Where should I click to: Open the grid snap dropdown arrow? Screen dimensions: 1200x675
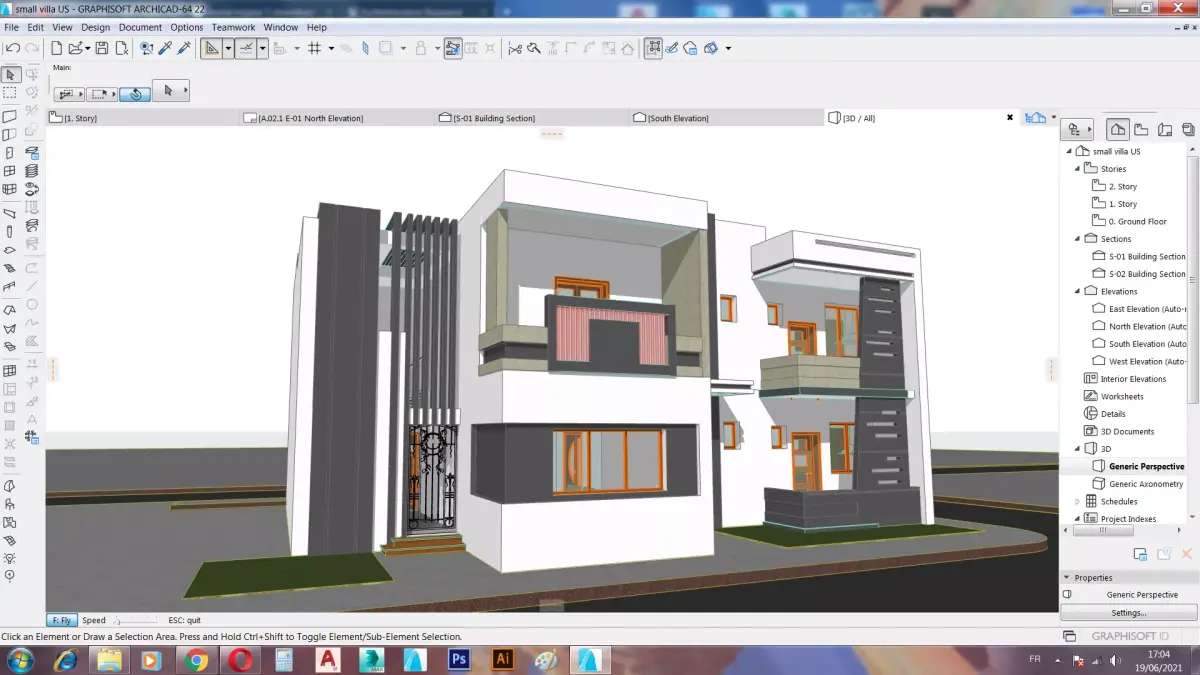coord(331,48)
